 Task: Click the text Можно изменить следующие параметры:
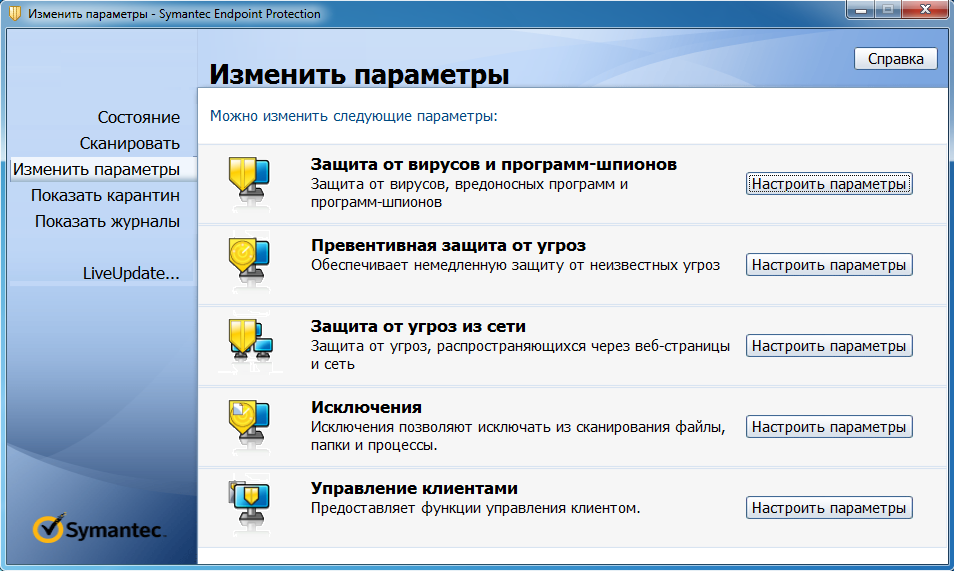coord(353,116)
